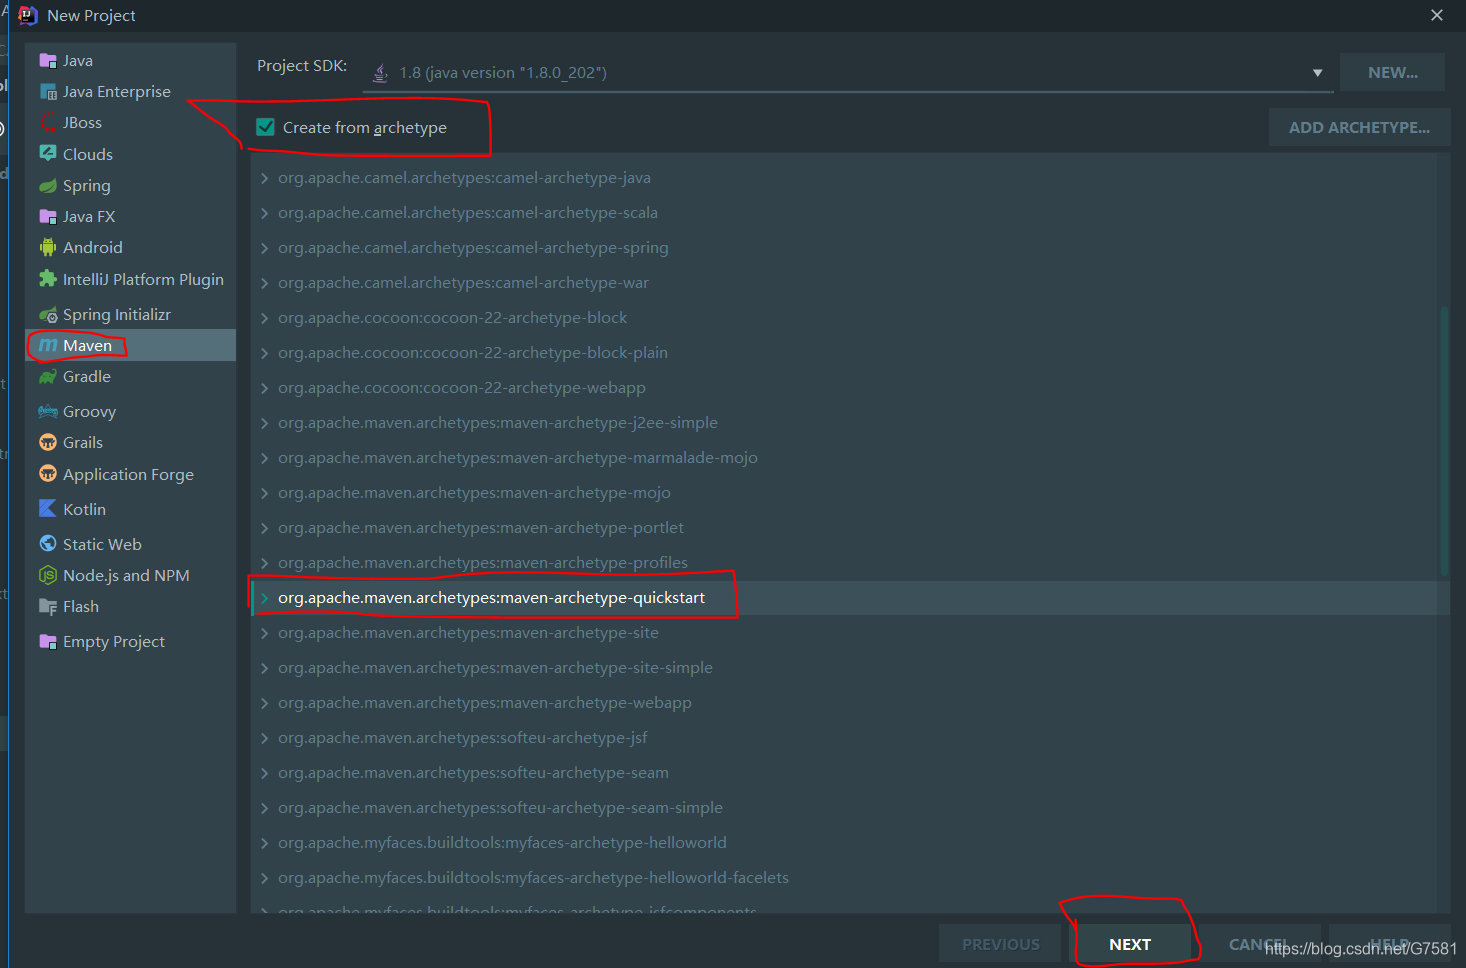The height and width of the screenshot is (968, 1466).
Task: Click the Empty Project folder icon
Action: pos(47,641)
